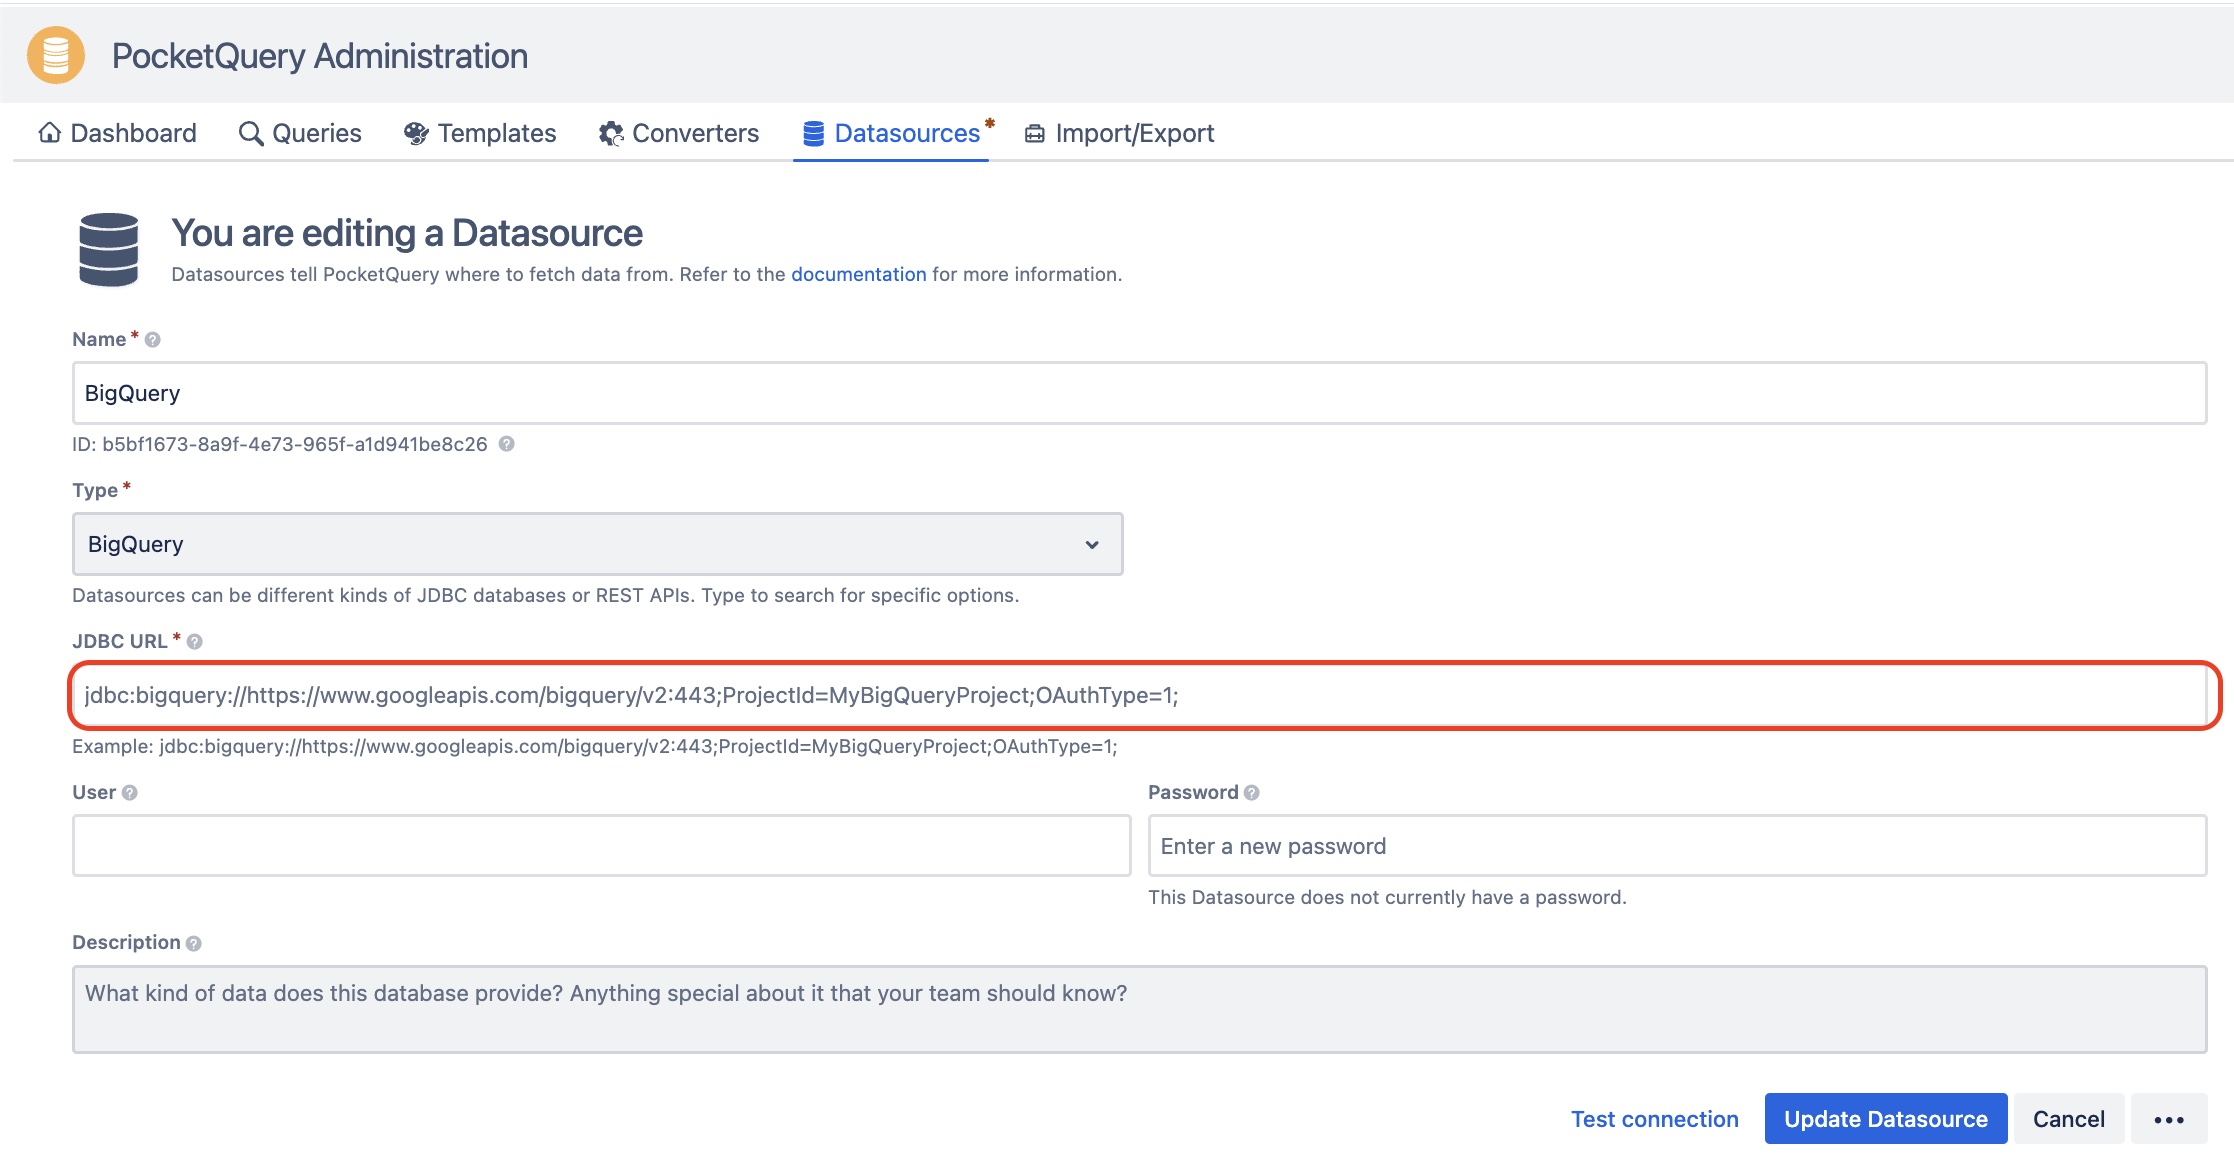The height and width of the screenshot is (1168, 2234).
Task: Open the datasource ID help icon
Action: coord(507,444)
